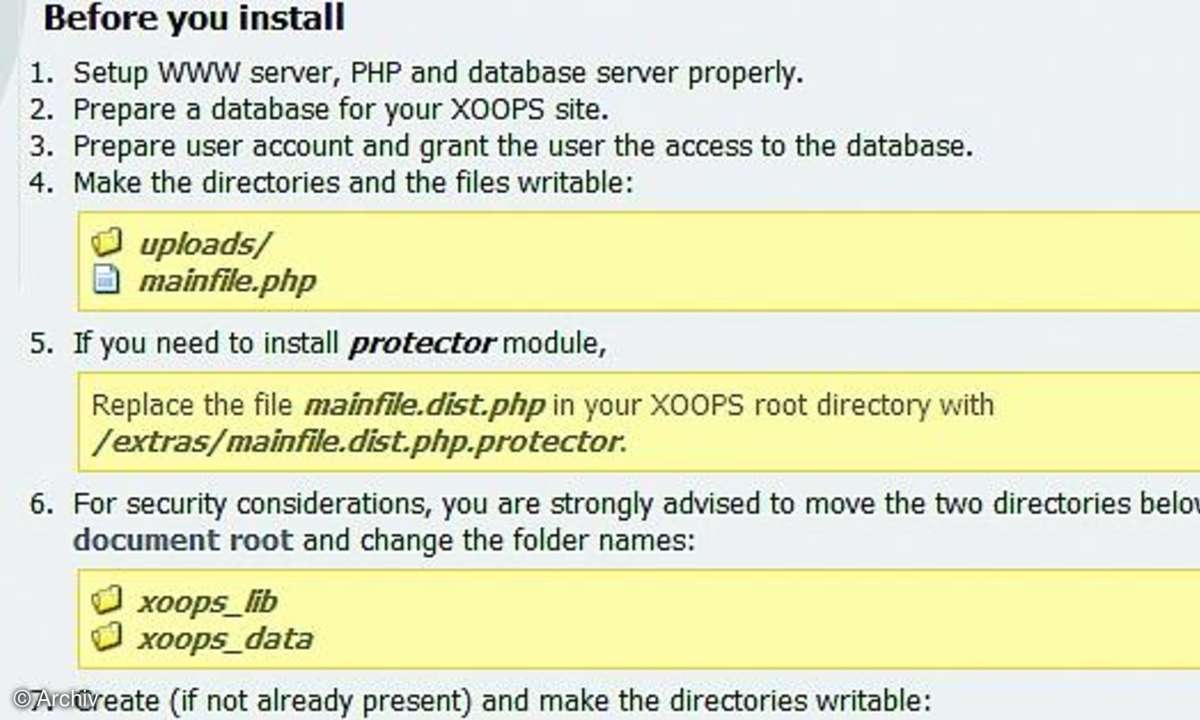Click step 4 'Make the directories' line
The width and height of the screenshot is (1200, 720).
tap(354, 183)
